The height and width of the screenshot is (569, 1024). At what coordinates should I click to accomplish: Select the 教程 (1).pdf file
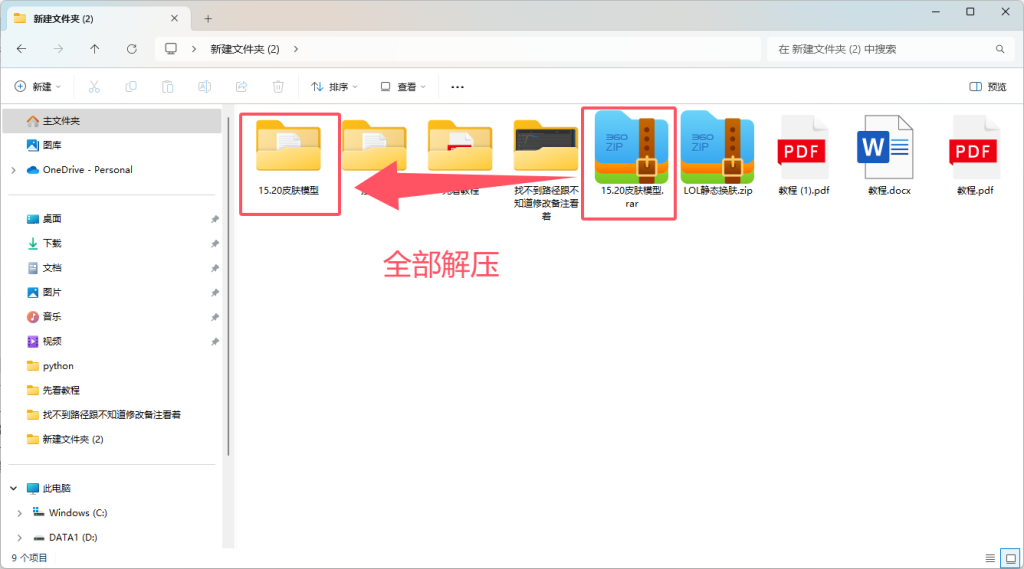tap(803, 155)
